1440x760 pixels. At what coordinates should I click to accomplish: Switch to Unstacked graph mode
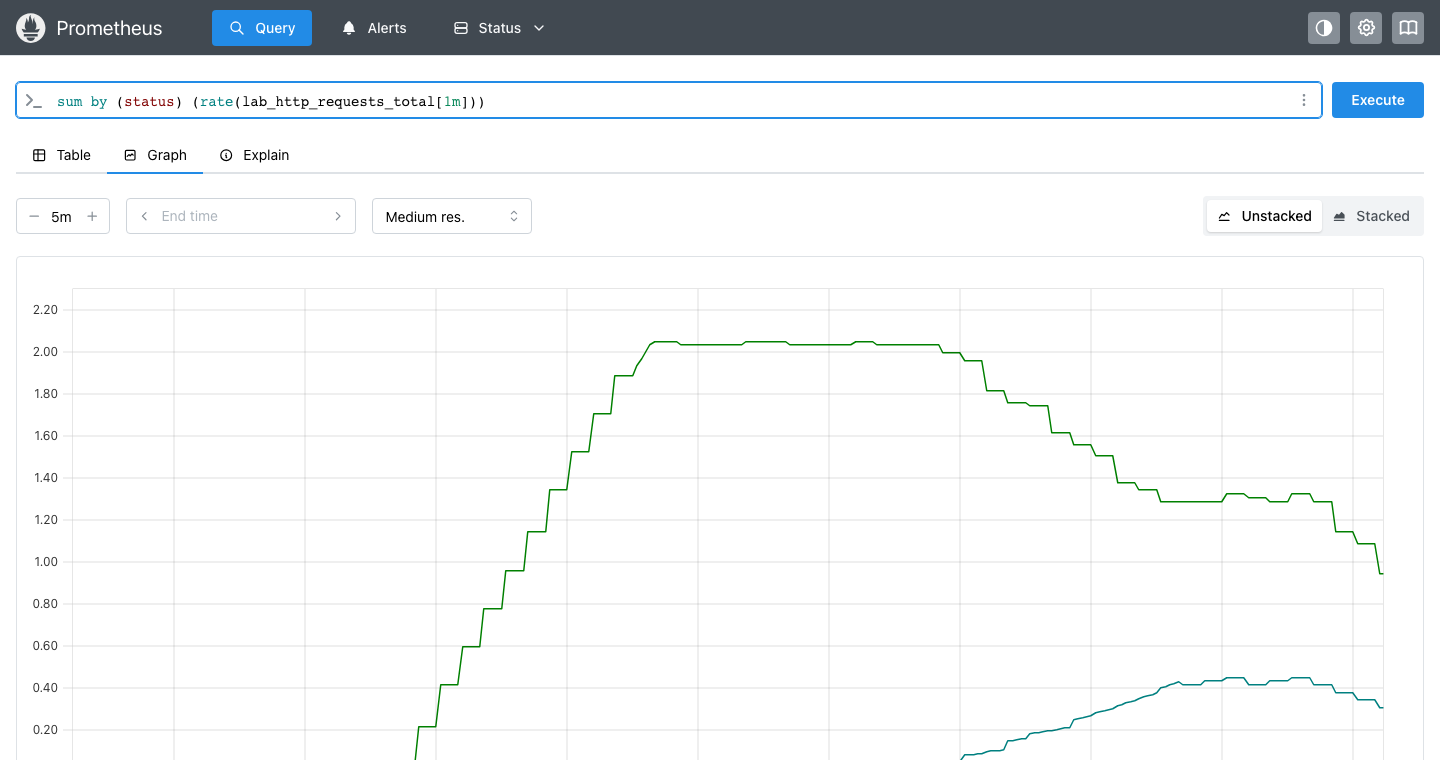tap(1265, 216)
